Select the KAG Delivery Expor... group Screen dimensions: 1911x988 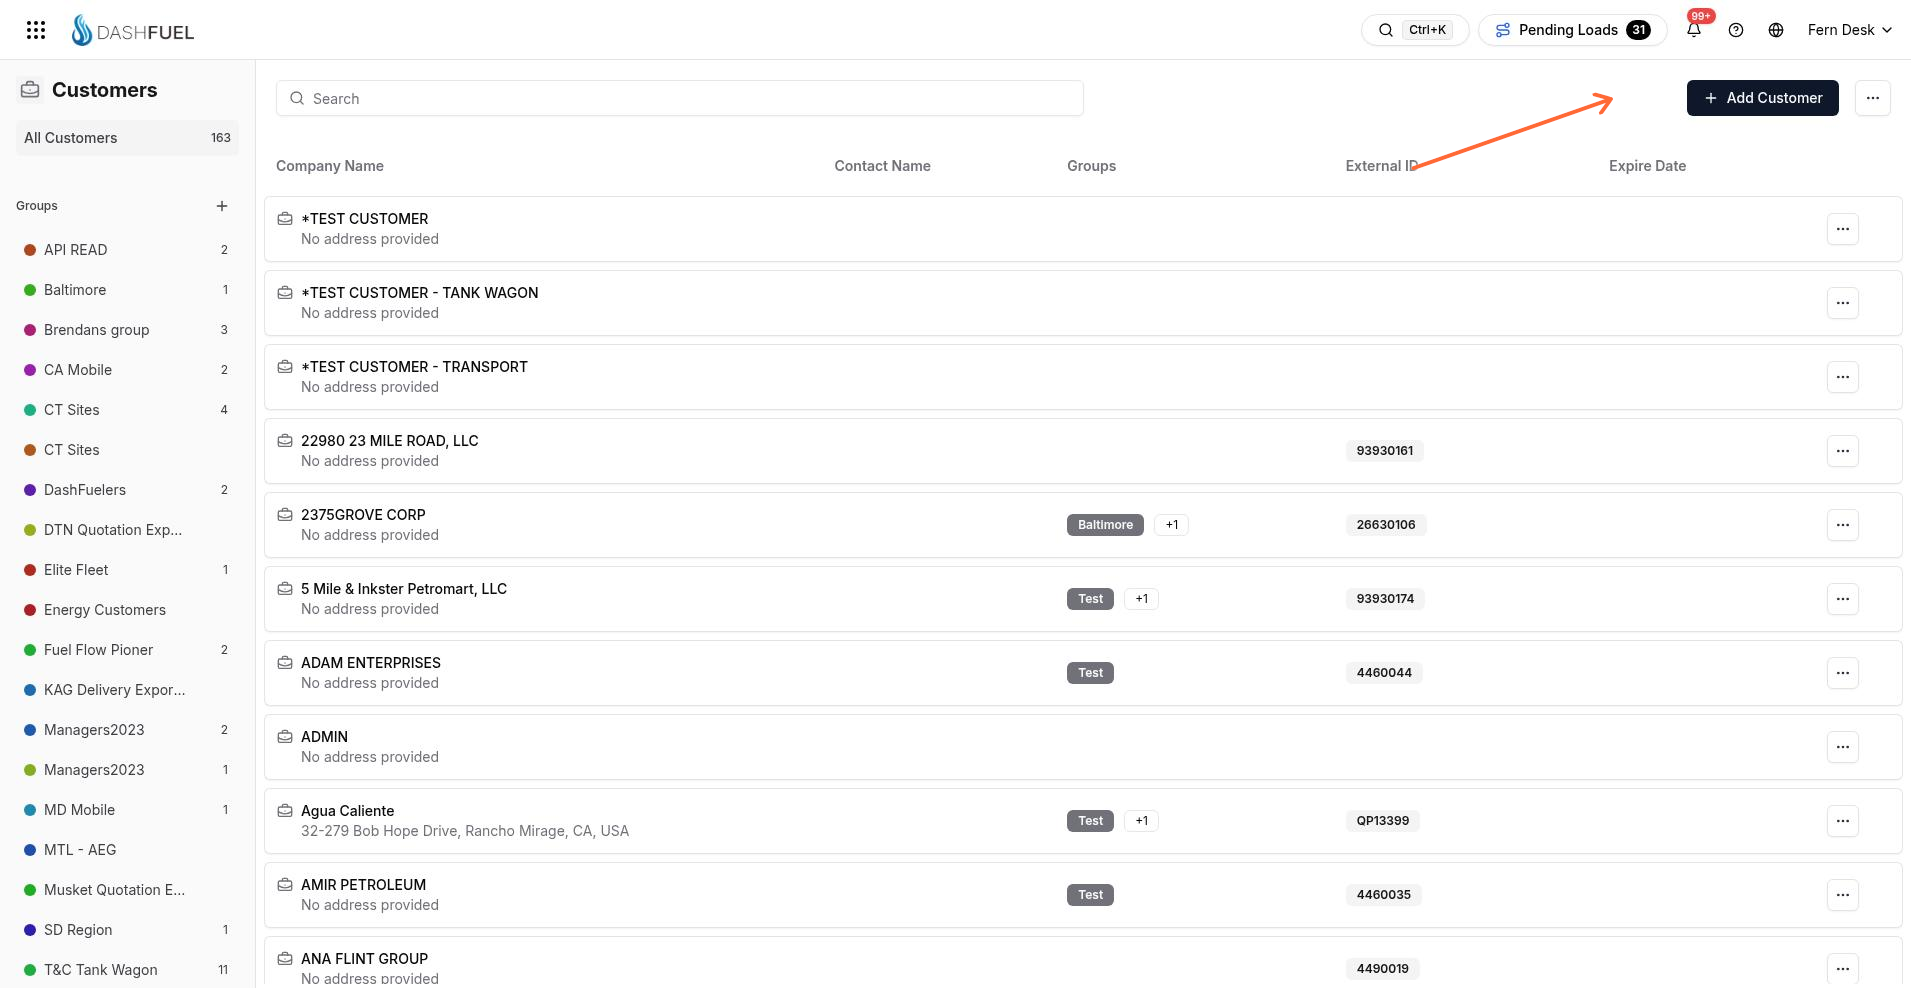pos(127,690)
